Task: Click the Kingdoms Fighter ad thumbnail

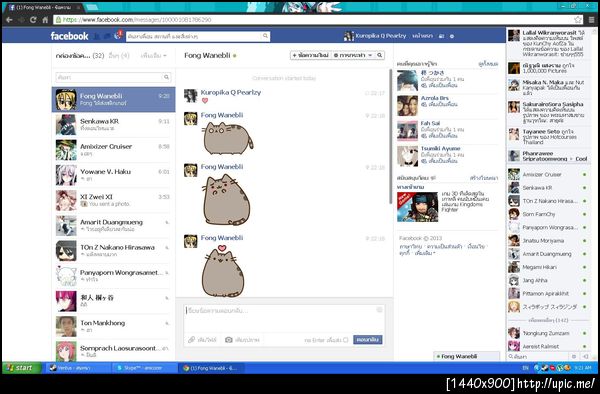Action: coord(417,207)
